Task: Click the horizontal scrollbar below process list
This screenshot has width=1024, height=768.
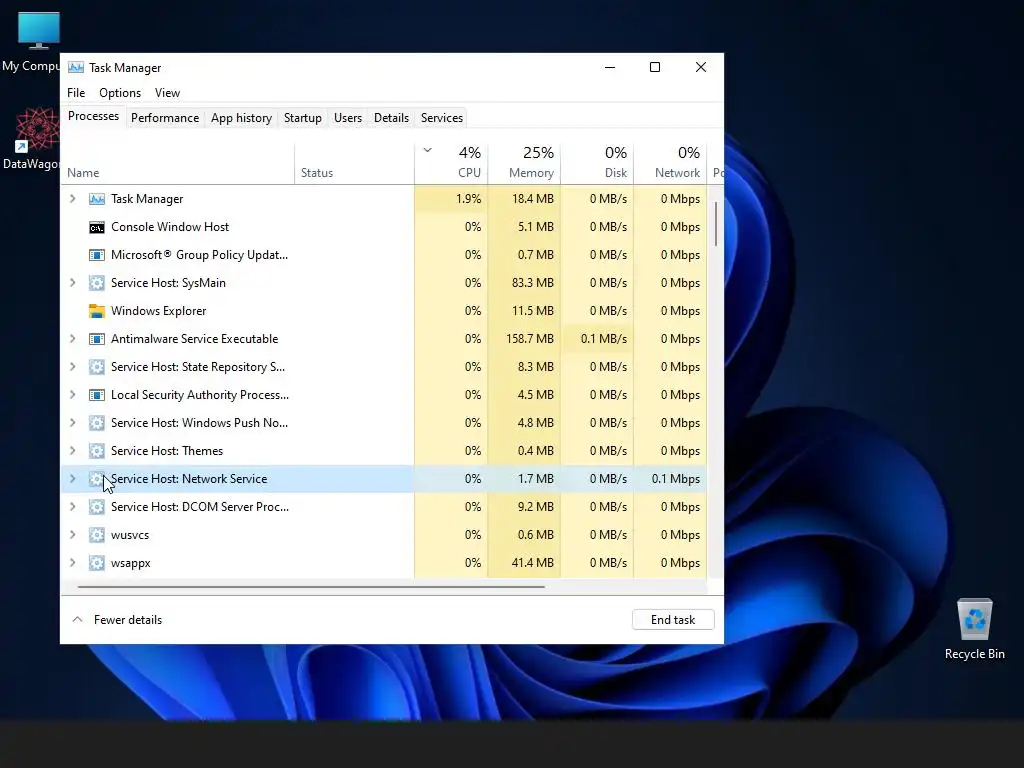Action: [311, 587]
